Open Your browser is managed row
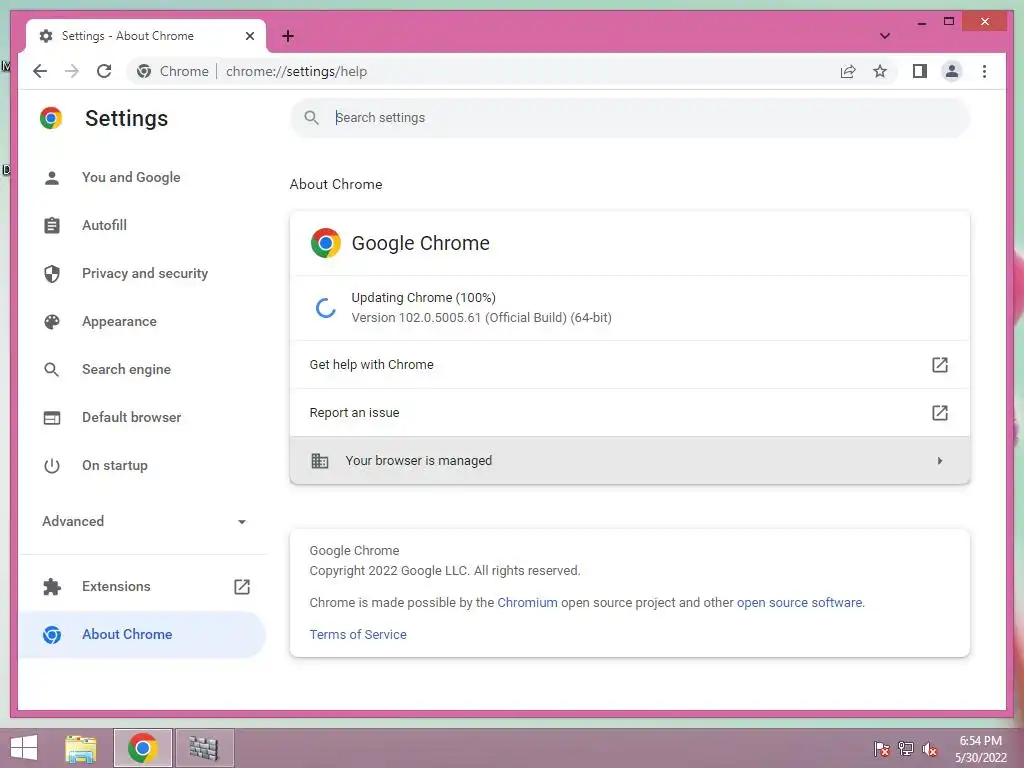The width and height of the screenshot is (1024, 768). tap(630, 460)
